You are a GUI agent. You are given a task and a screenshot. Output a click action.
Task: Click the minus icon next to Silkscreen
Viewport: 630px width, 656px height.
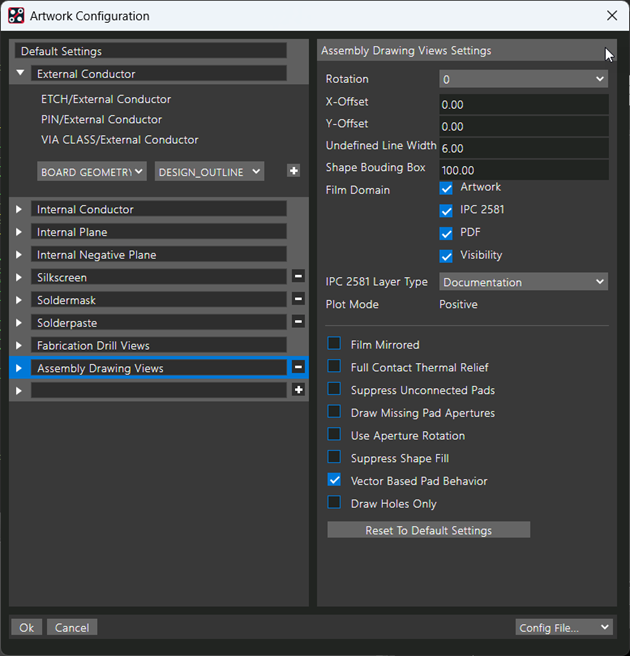[298, 276]
